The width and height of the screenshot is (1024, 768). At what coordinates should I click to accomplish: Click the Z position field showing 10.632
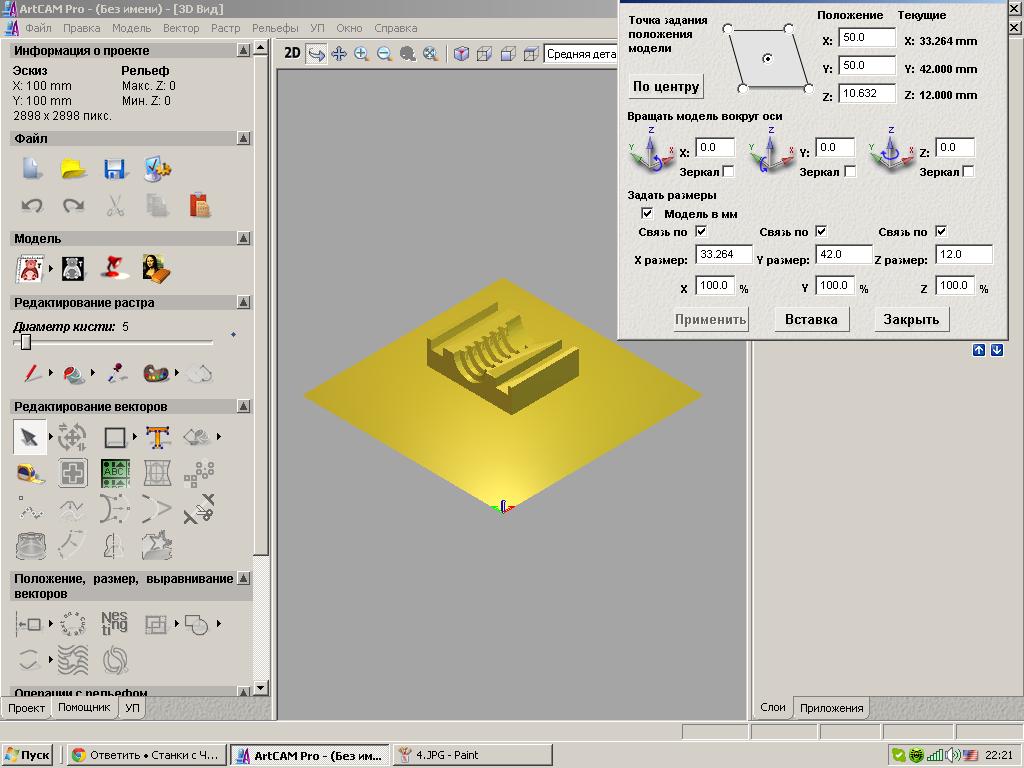pos(867,93)
